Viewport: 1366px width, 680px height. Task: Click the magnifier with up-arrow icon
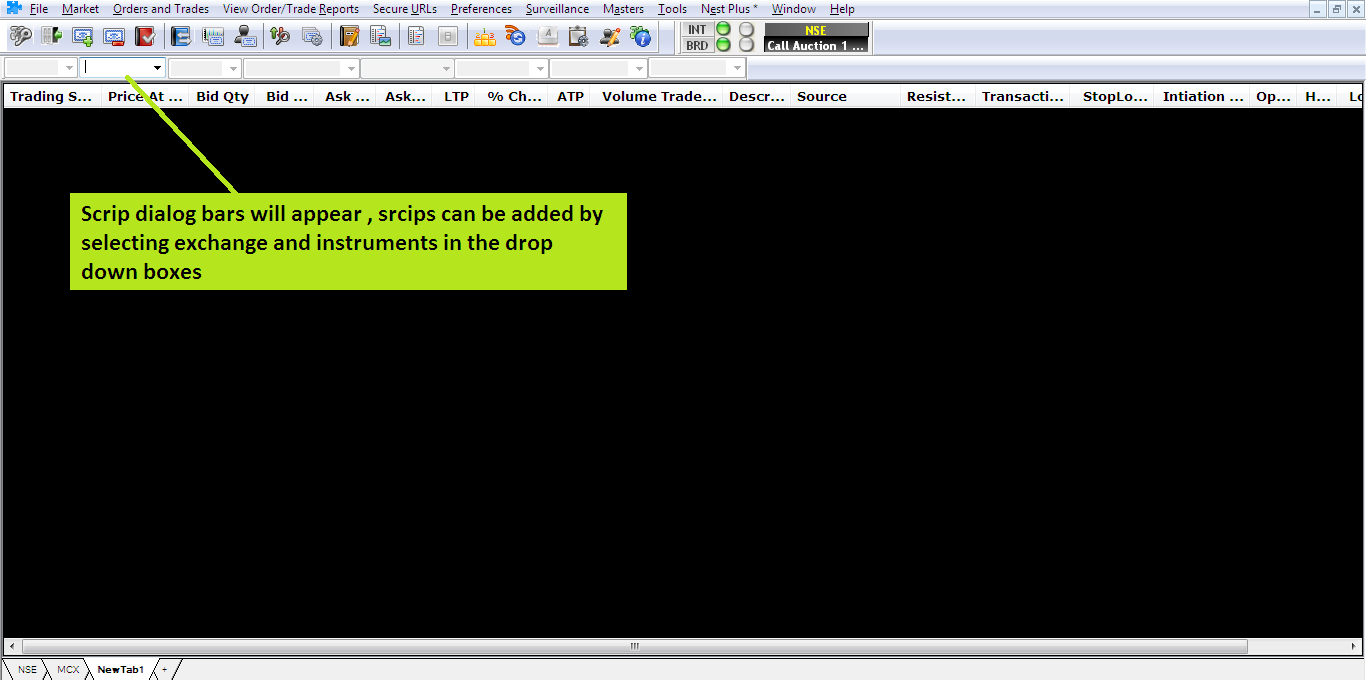(x=281, y=37)
